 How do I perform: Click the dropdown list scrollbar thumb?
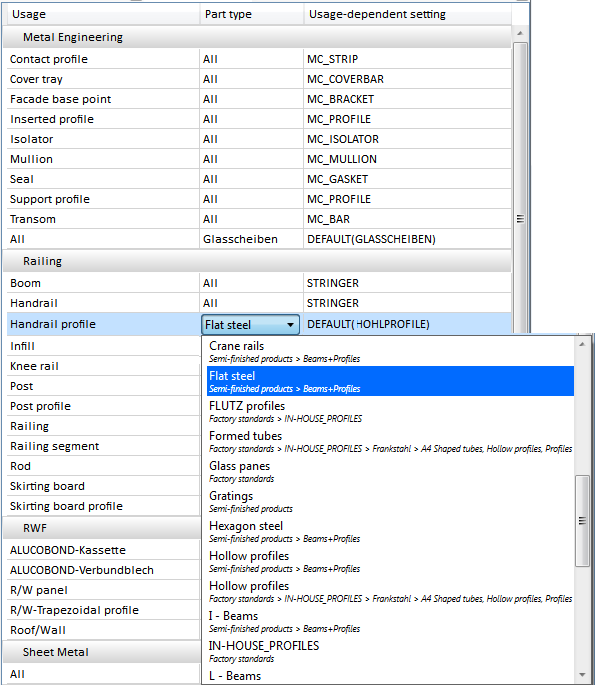(582, 521)
